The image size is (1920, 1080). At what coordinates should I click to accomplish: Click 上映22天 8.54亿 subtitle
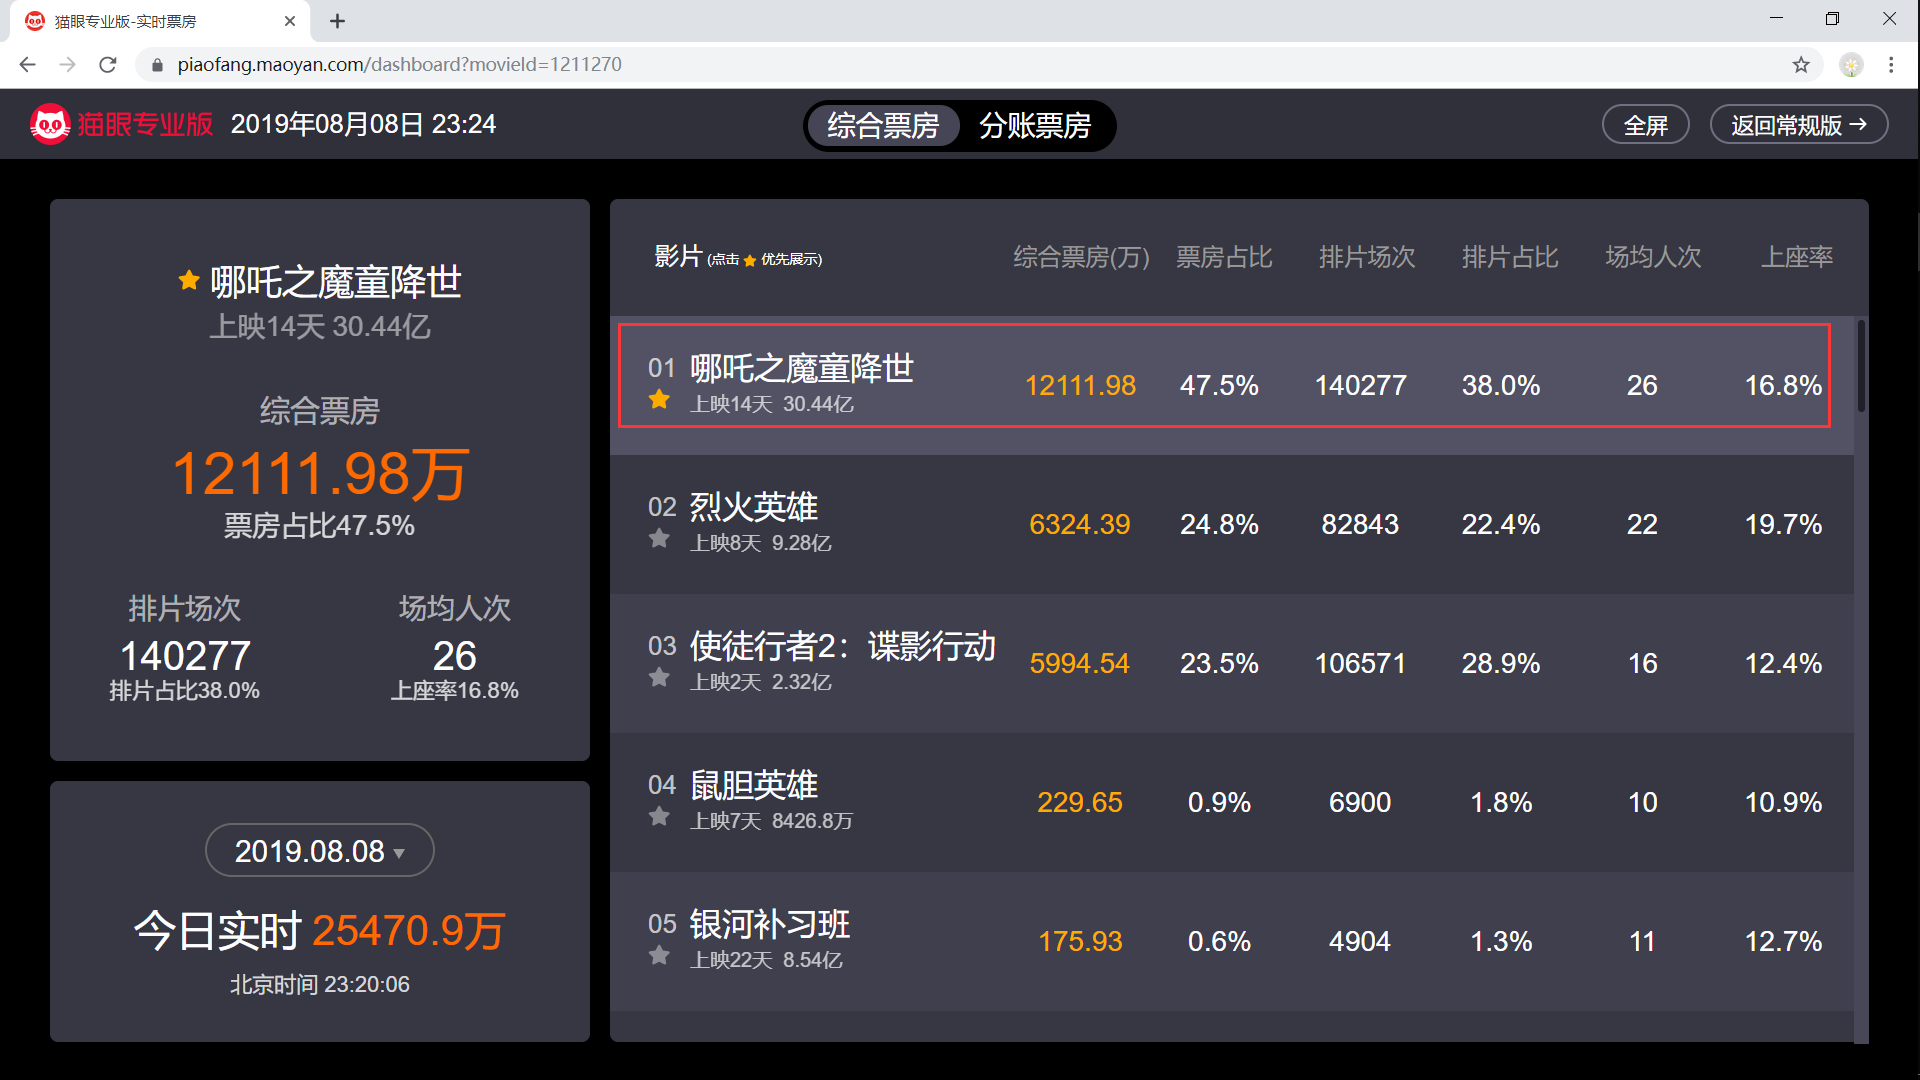[x=767, y=960]
